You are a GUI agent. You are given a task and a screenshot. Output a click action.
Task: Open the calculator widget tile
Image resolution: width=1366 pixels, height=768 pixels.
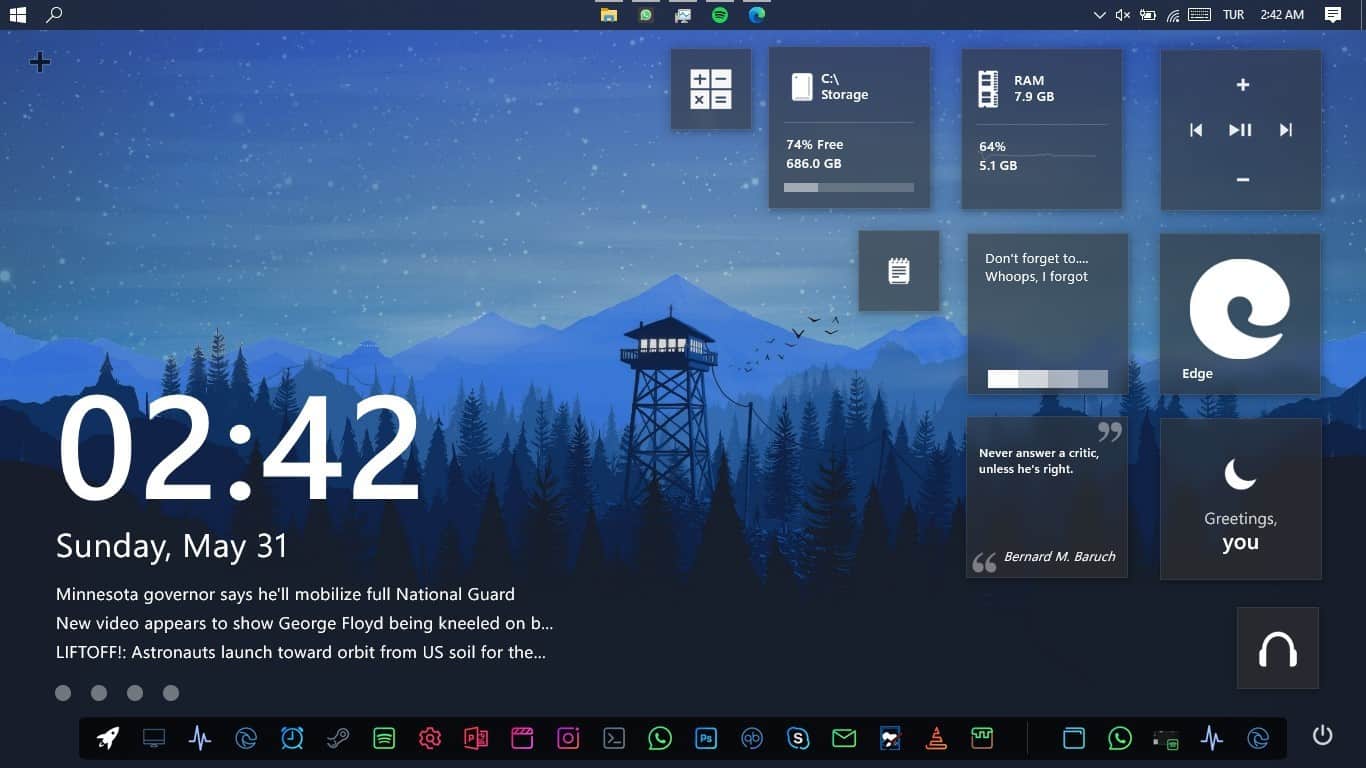point(711,89)
